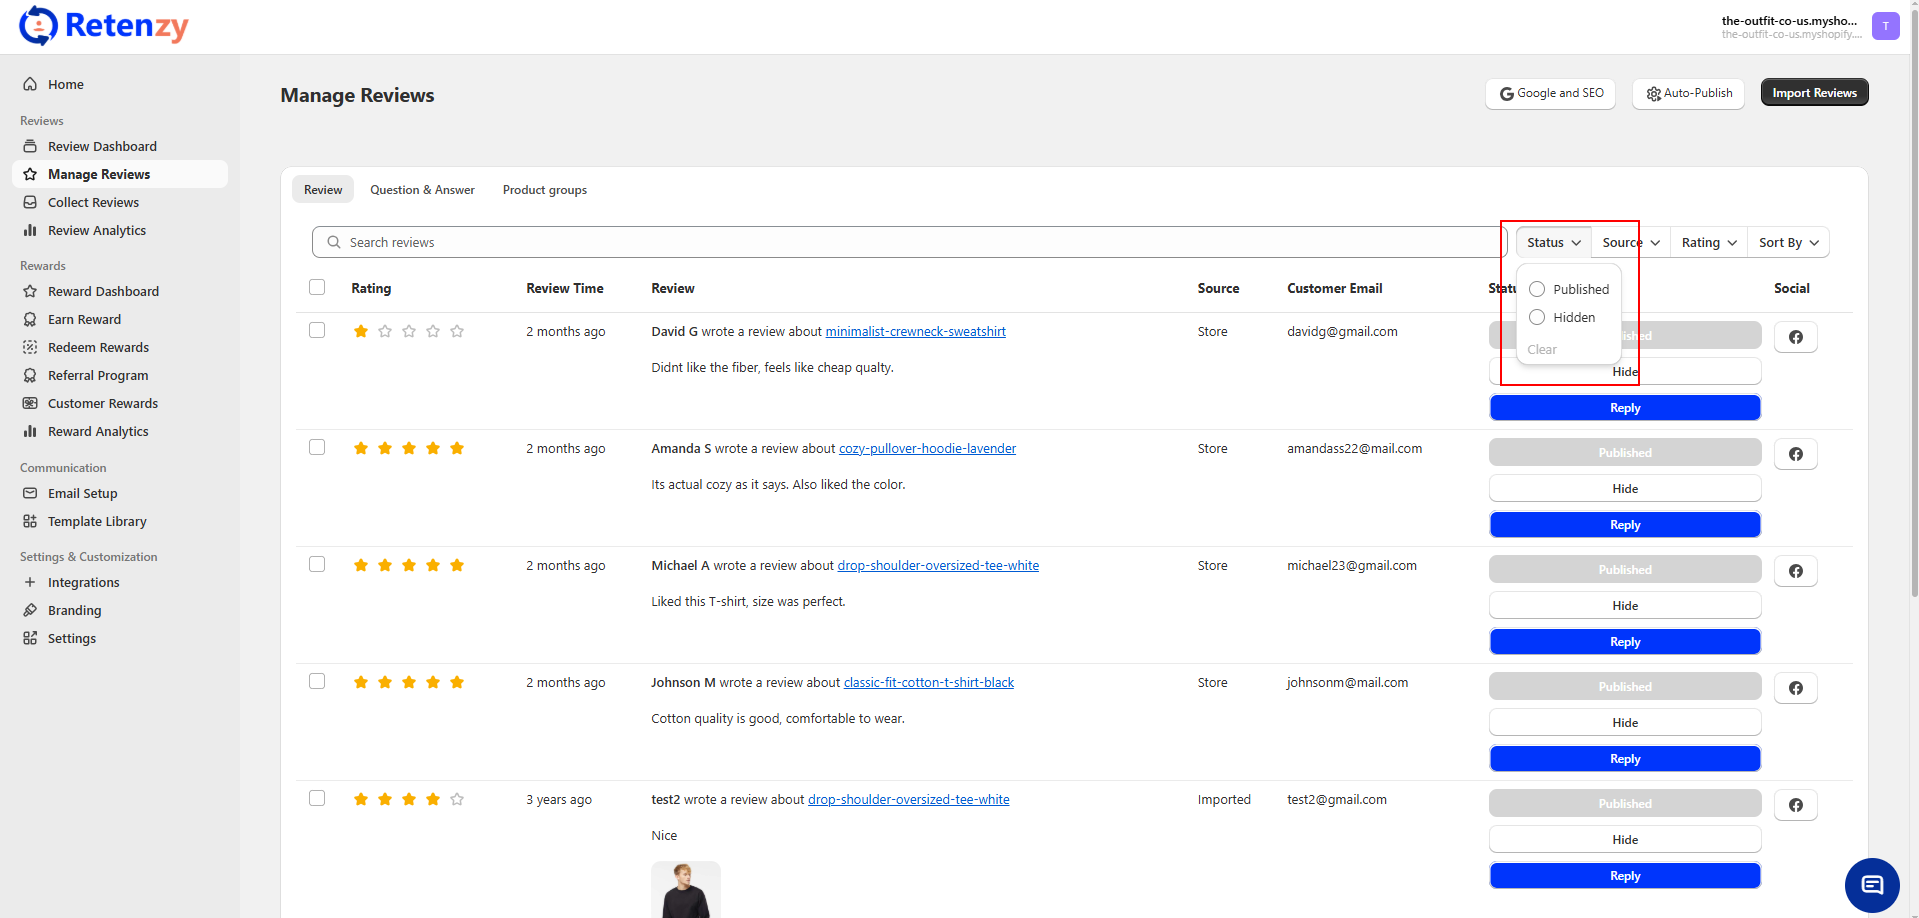The width and height of the screenshot is (1919, 918).
Task: Click the Home icon in sidebar
Action: 30,84
